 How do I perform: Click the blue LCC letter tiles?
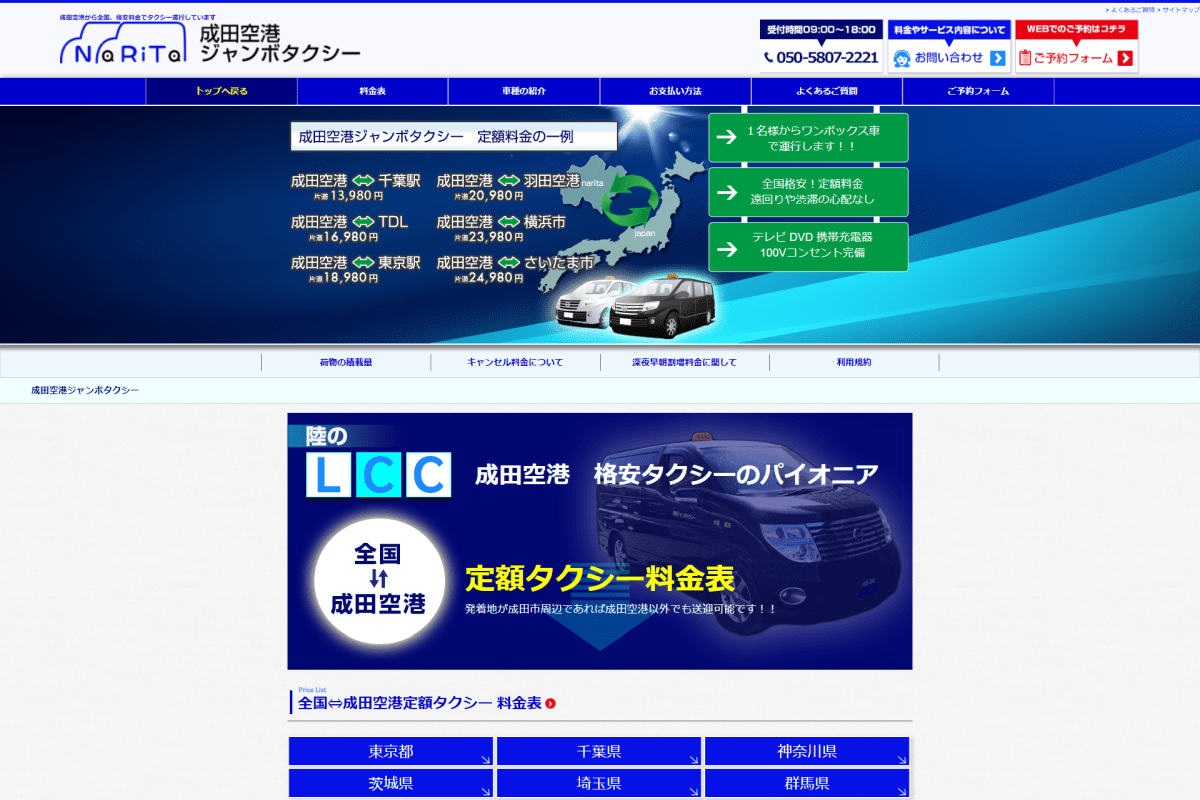click(x=379, y=475)
